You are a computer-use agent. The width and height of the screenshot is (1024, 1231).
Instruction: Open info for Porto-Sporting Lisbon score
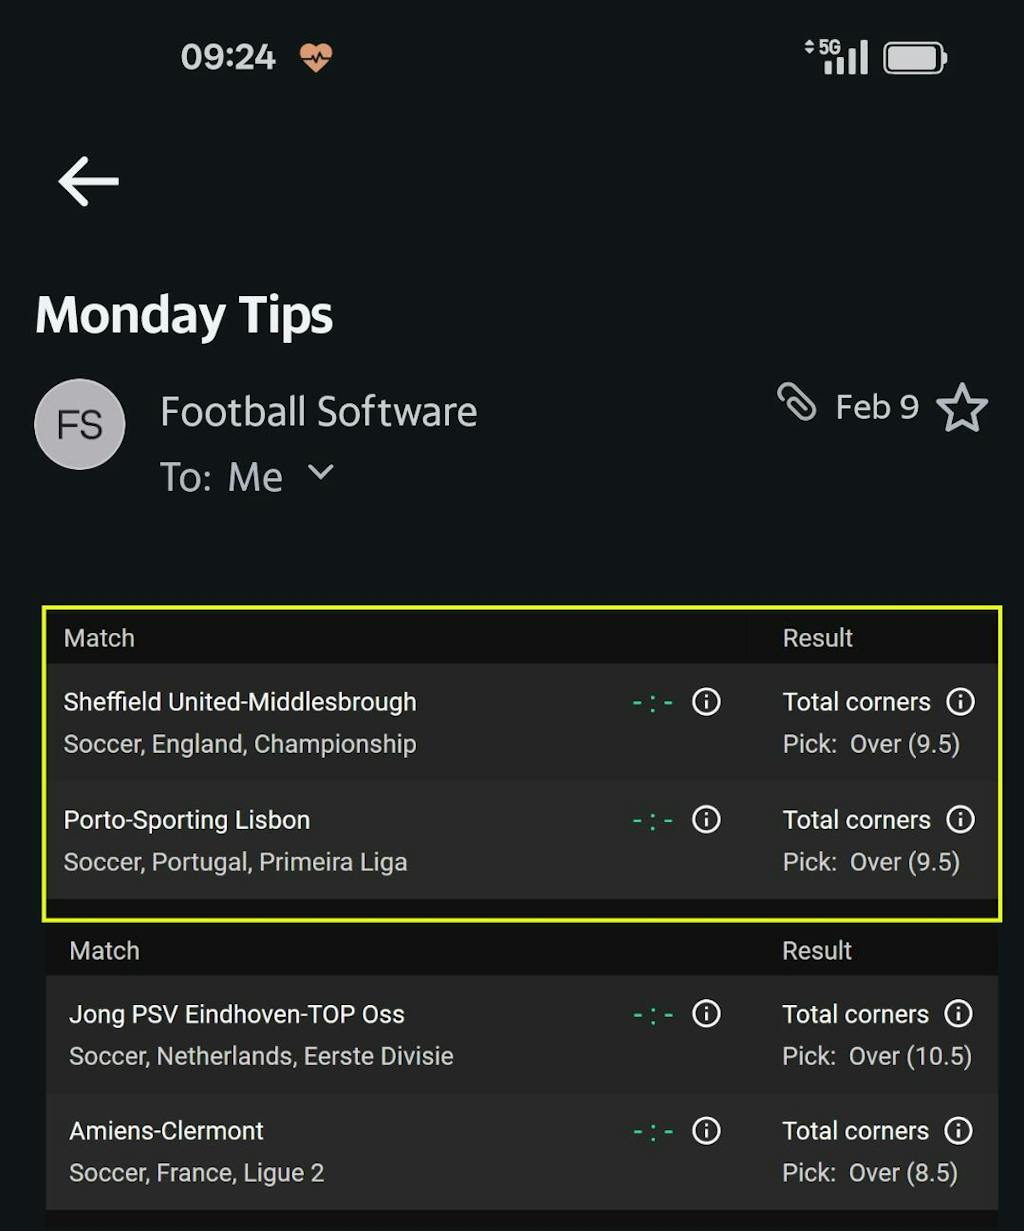tap(706, 820)
